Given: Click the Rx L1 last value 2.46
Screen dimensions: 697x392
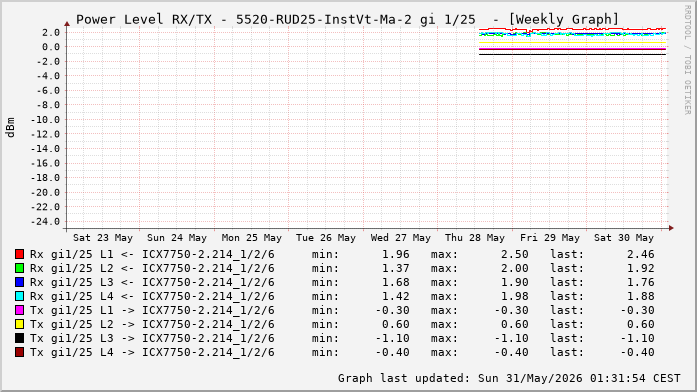Looking at the screenshot, I should 641,254.
